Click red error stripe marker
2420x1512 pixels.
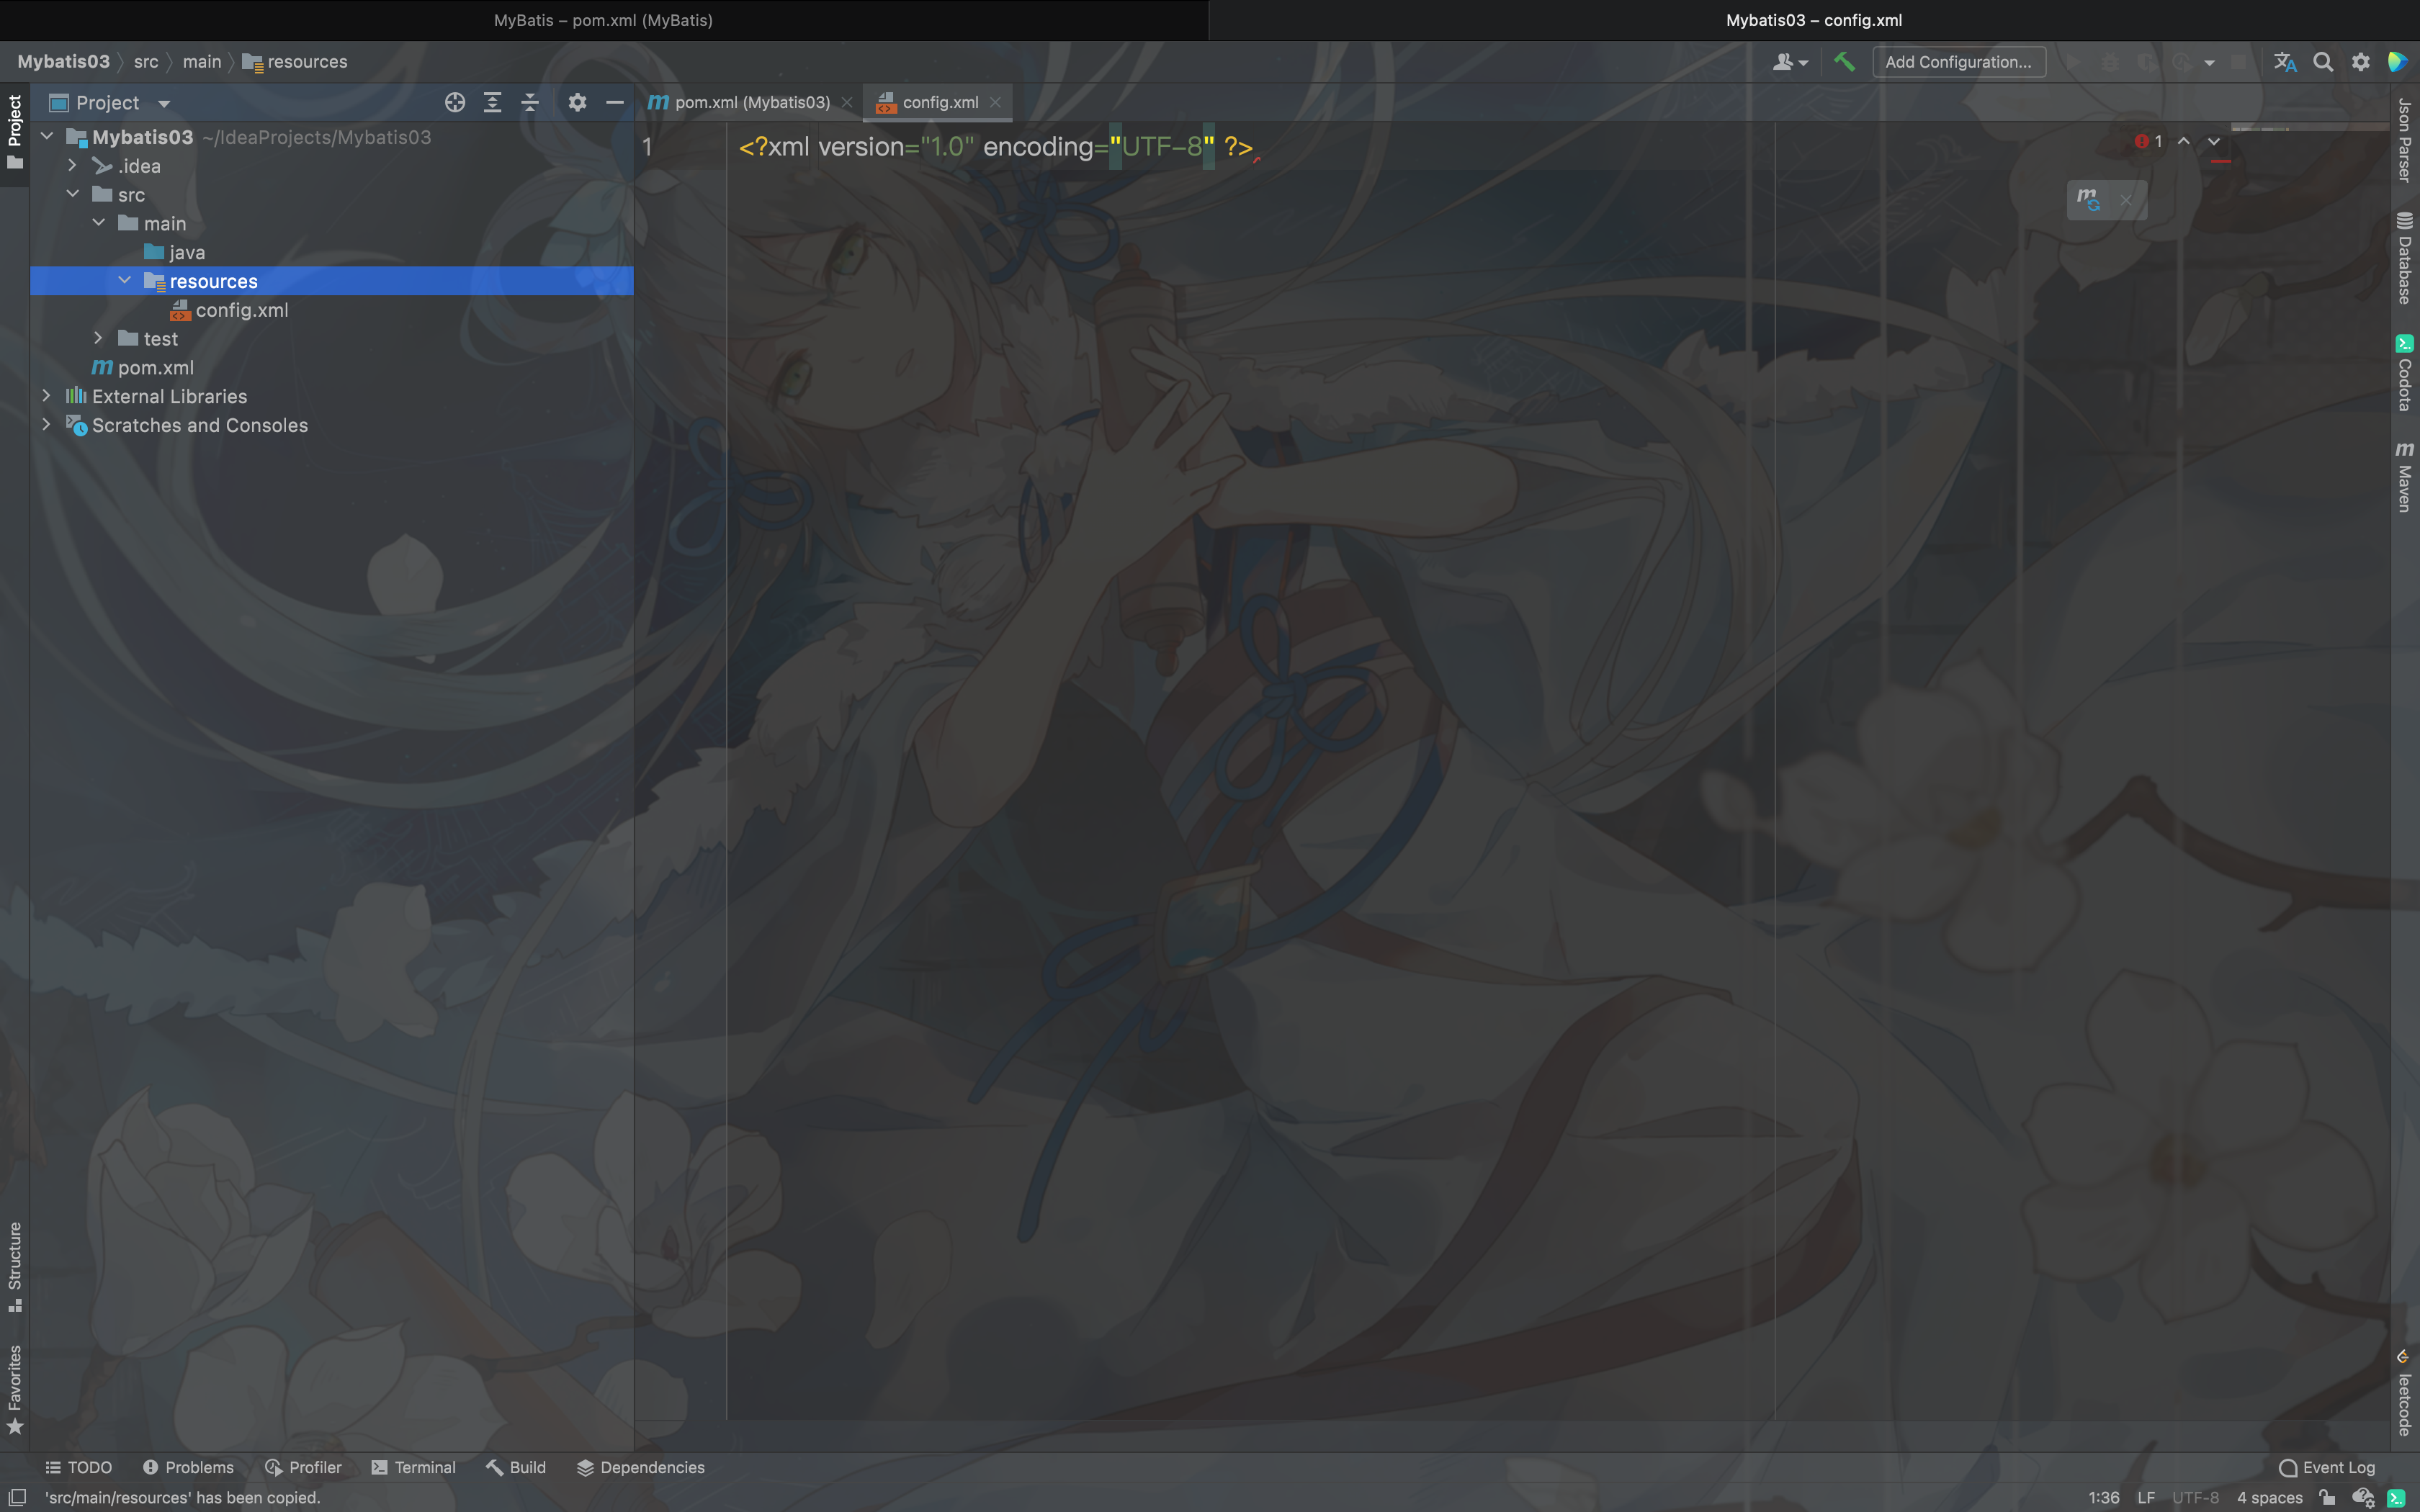click(x=2221, y=161)
